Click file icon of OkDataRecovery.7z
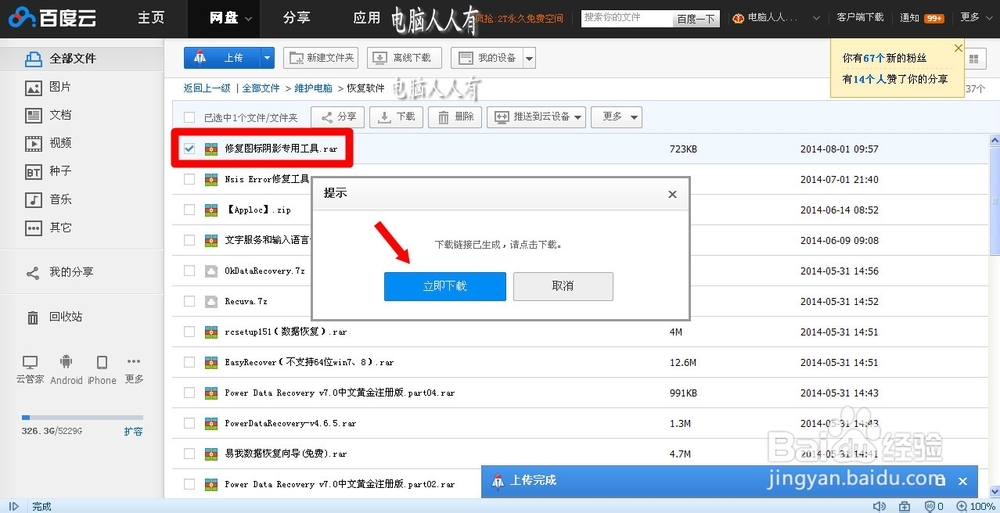Screen dimensions: 1000x513 (x=211, y=271)
